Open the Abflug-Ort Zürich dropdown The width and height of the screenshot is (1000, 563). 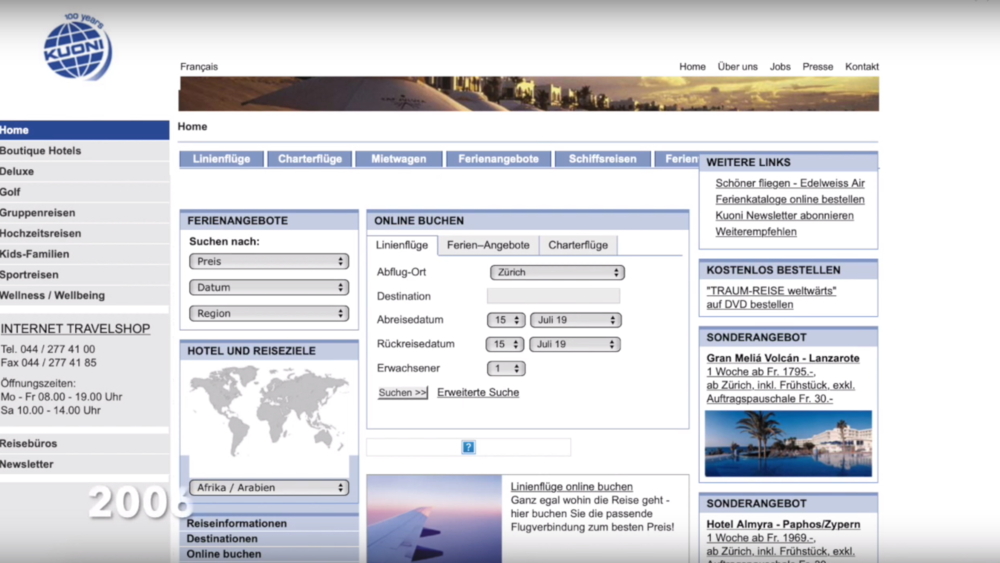557,272
